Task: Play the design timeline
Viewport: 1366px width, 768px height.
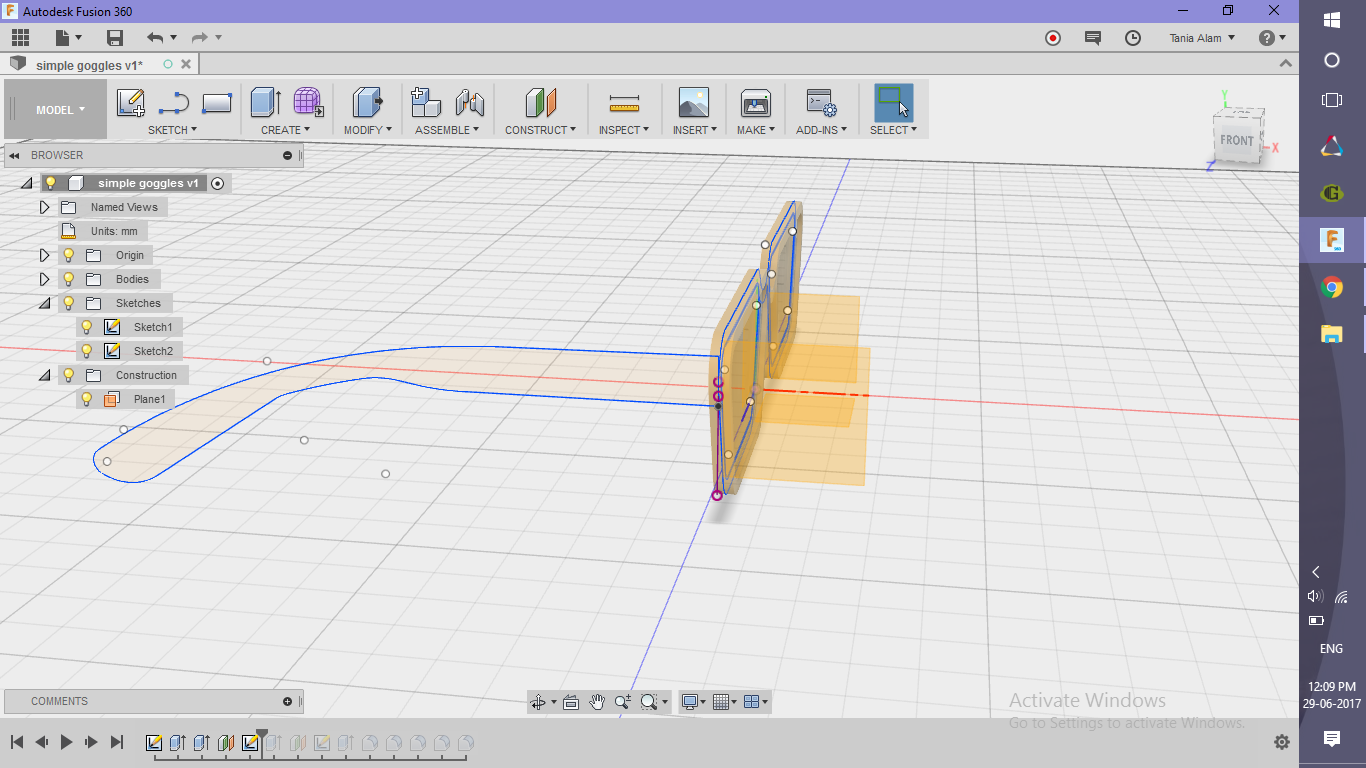Action: tap(66, 742)
